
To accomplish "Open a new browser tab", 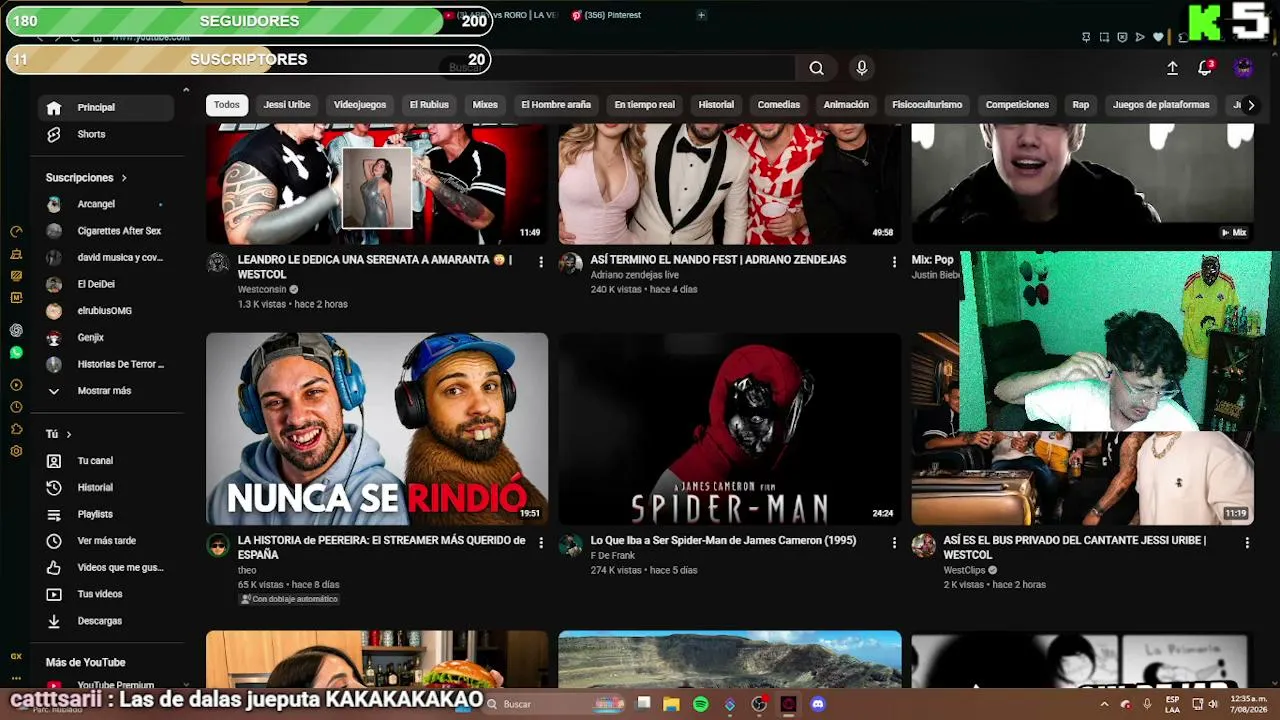I will pyautogui.click(x=701, y=15).
